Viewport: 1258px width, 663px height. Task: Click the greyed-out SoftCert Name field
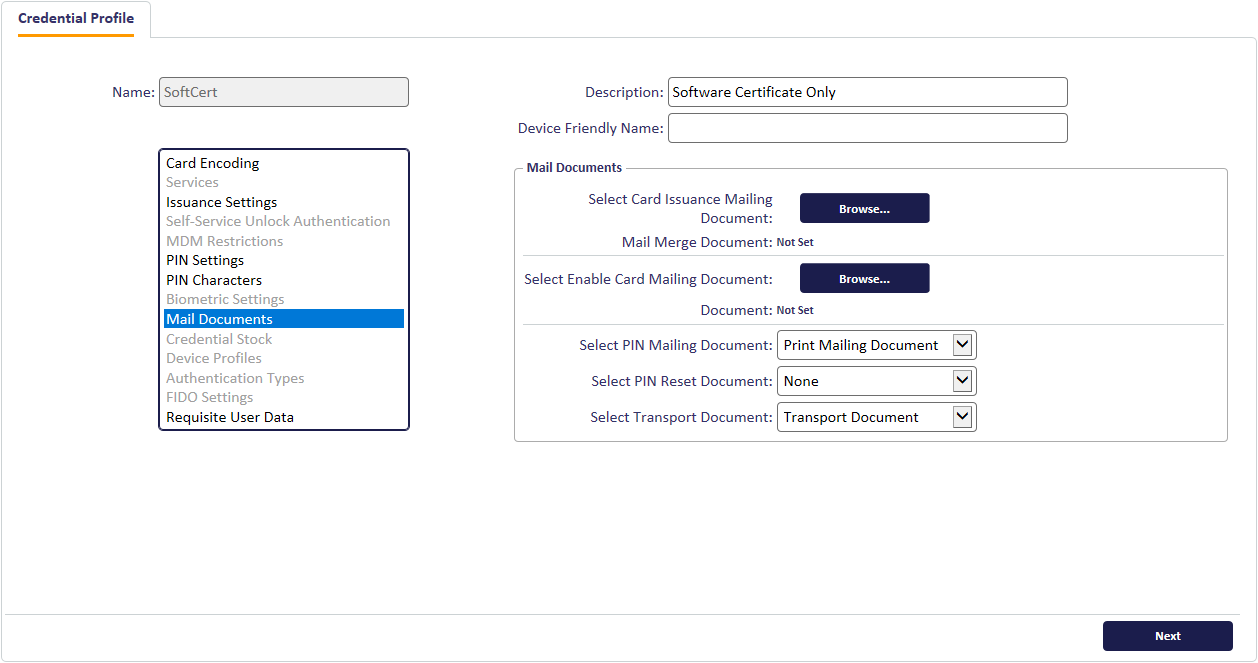coord(283,92)
